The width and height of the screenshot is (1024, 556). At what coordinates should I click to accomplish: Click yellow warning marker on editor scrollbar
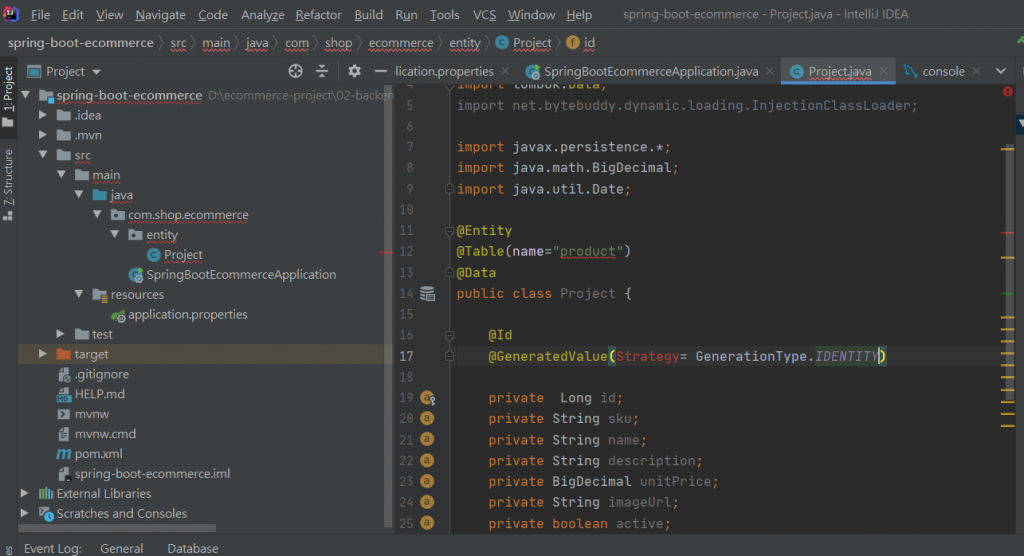pyautogui.click(x=1007, y=148)
